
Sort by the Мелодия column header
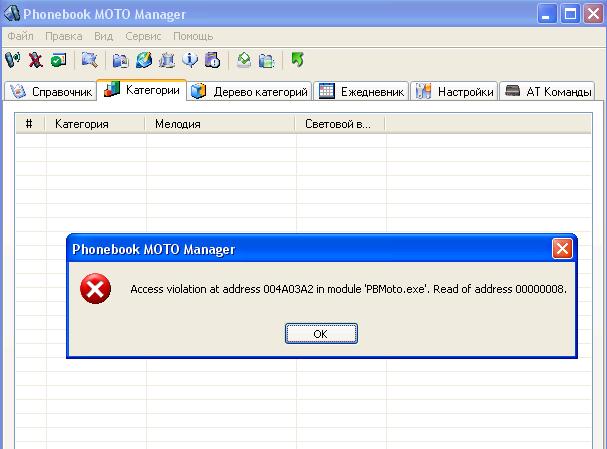tap(220, 124)
